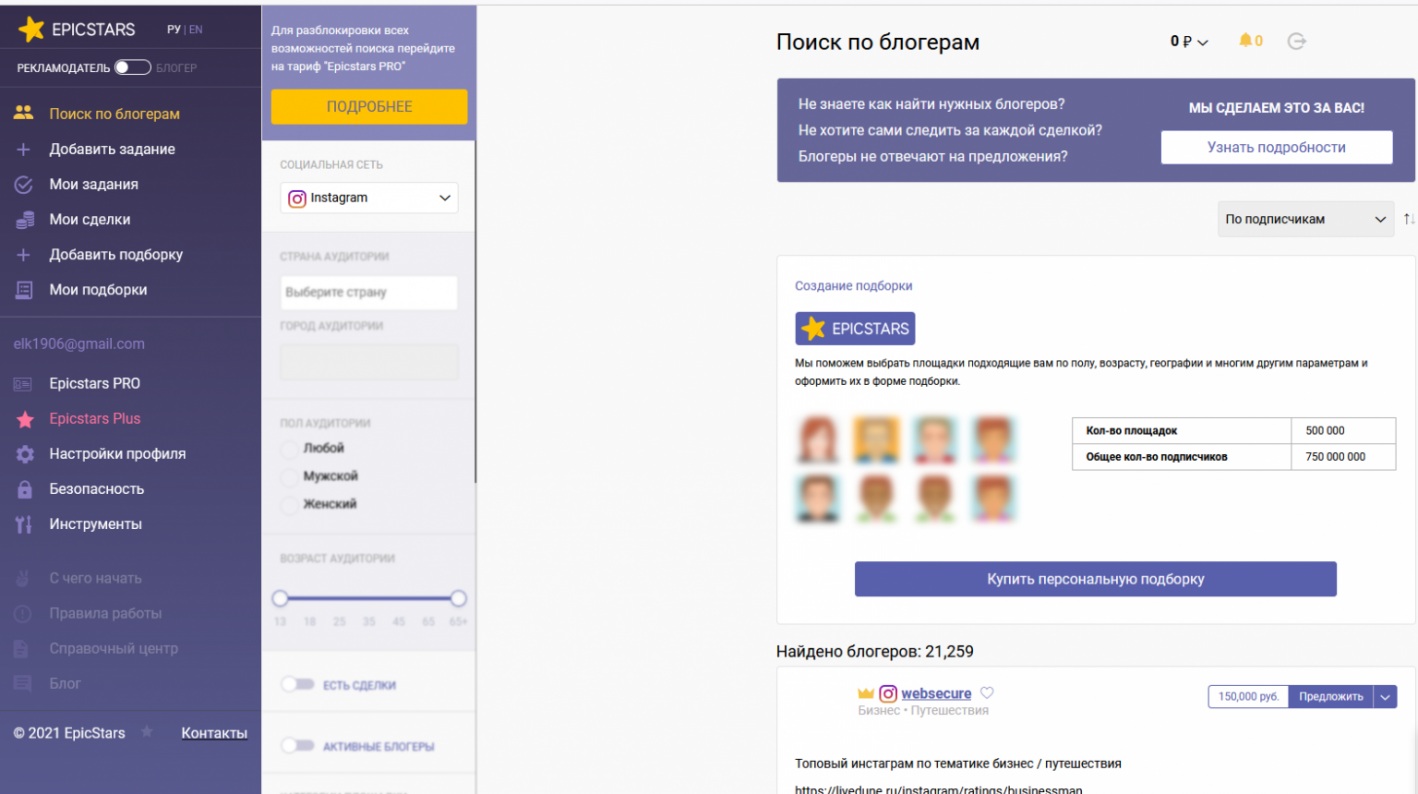Open the Instagram social network dropdown
Image resolution: width=1418 pixels, height=794 pixels.
coord(369,198)
